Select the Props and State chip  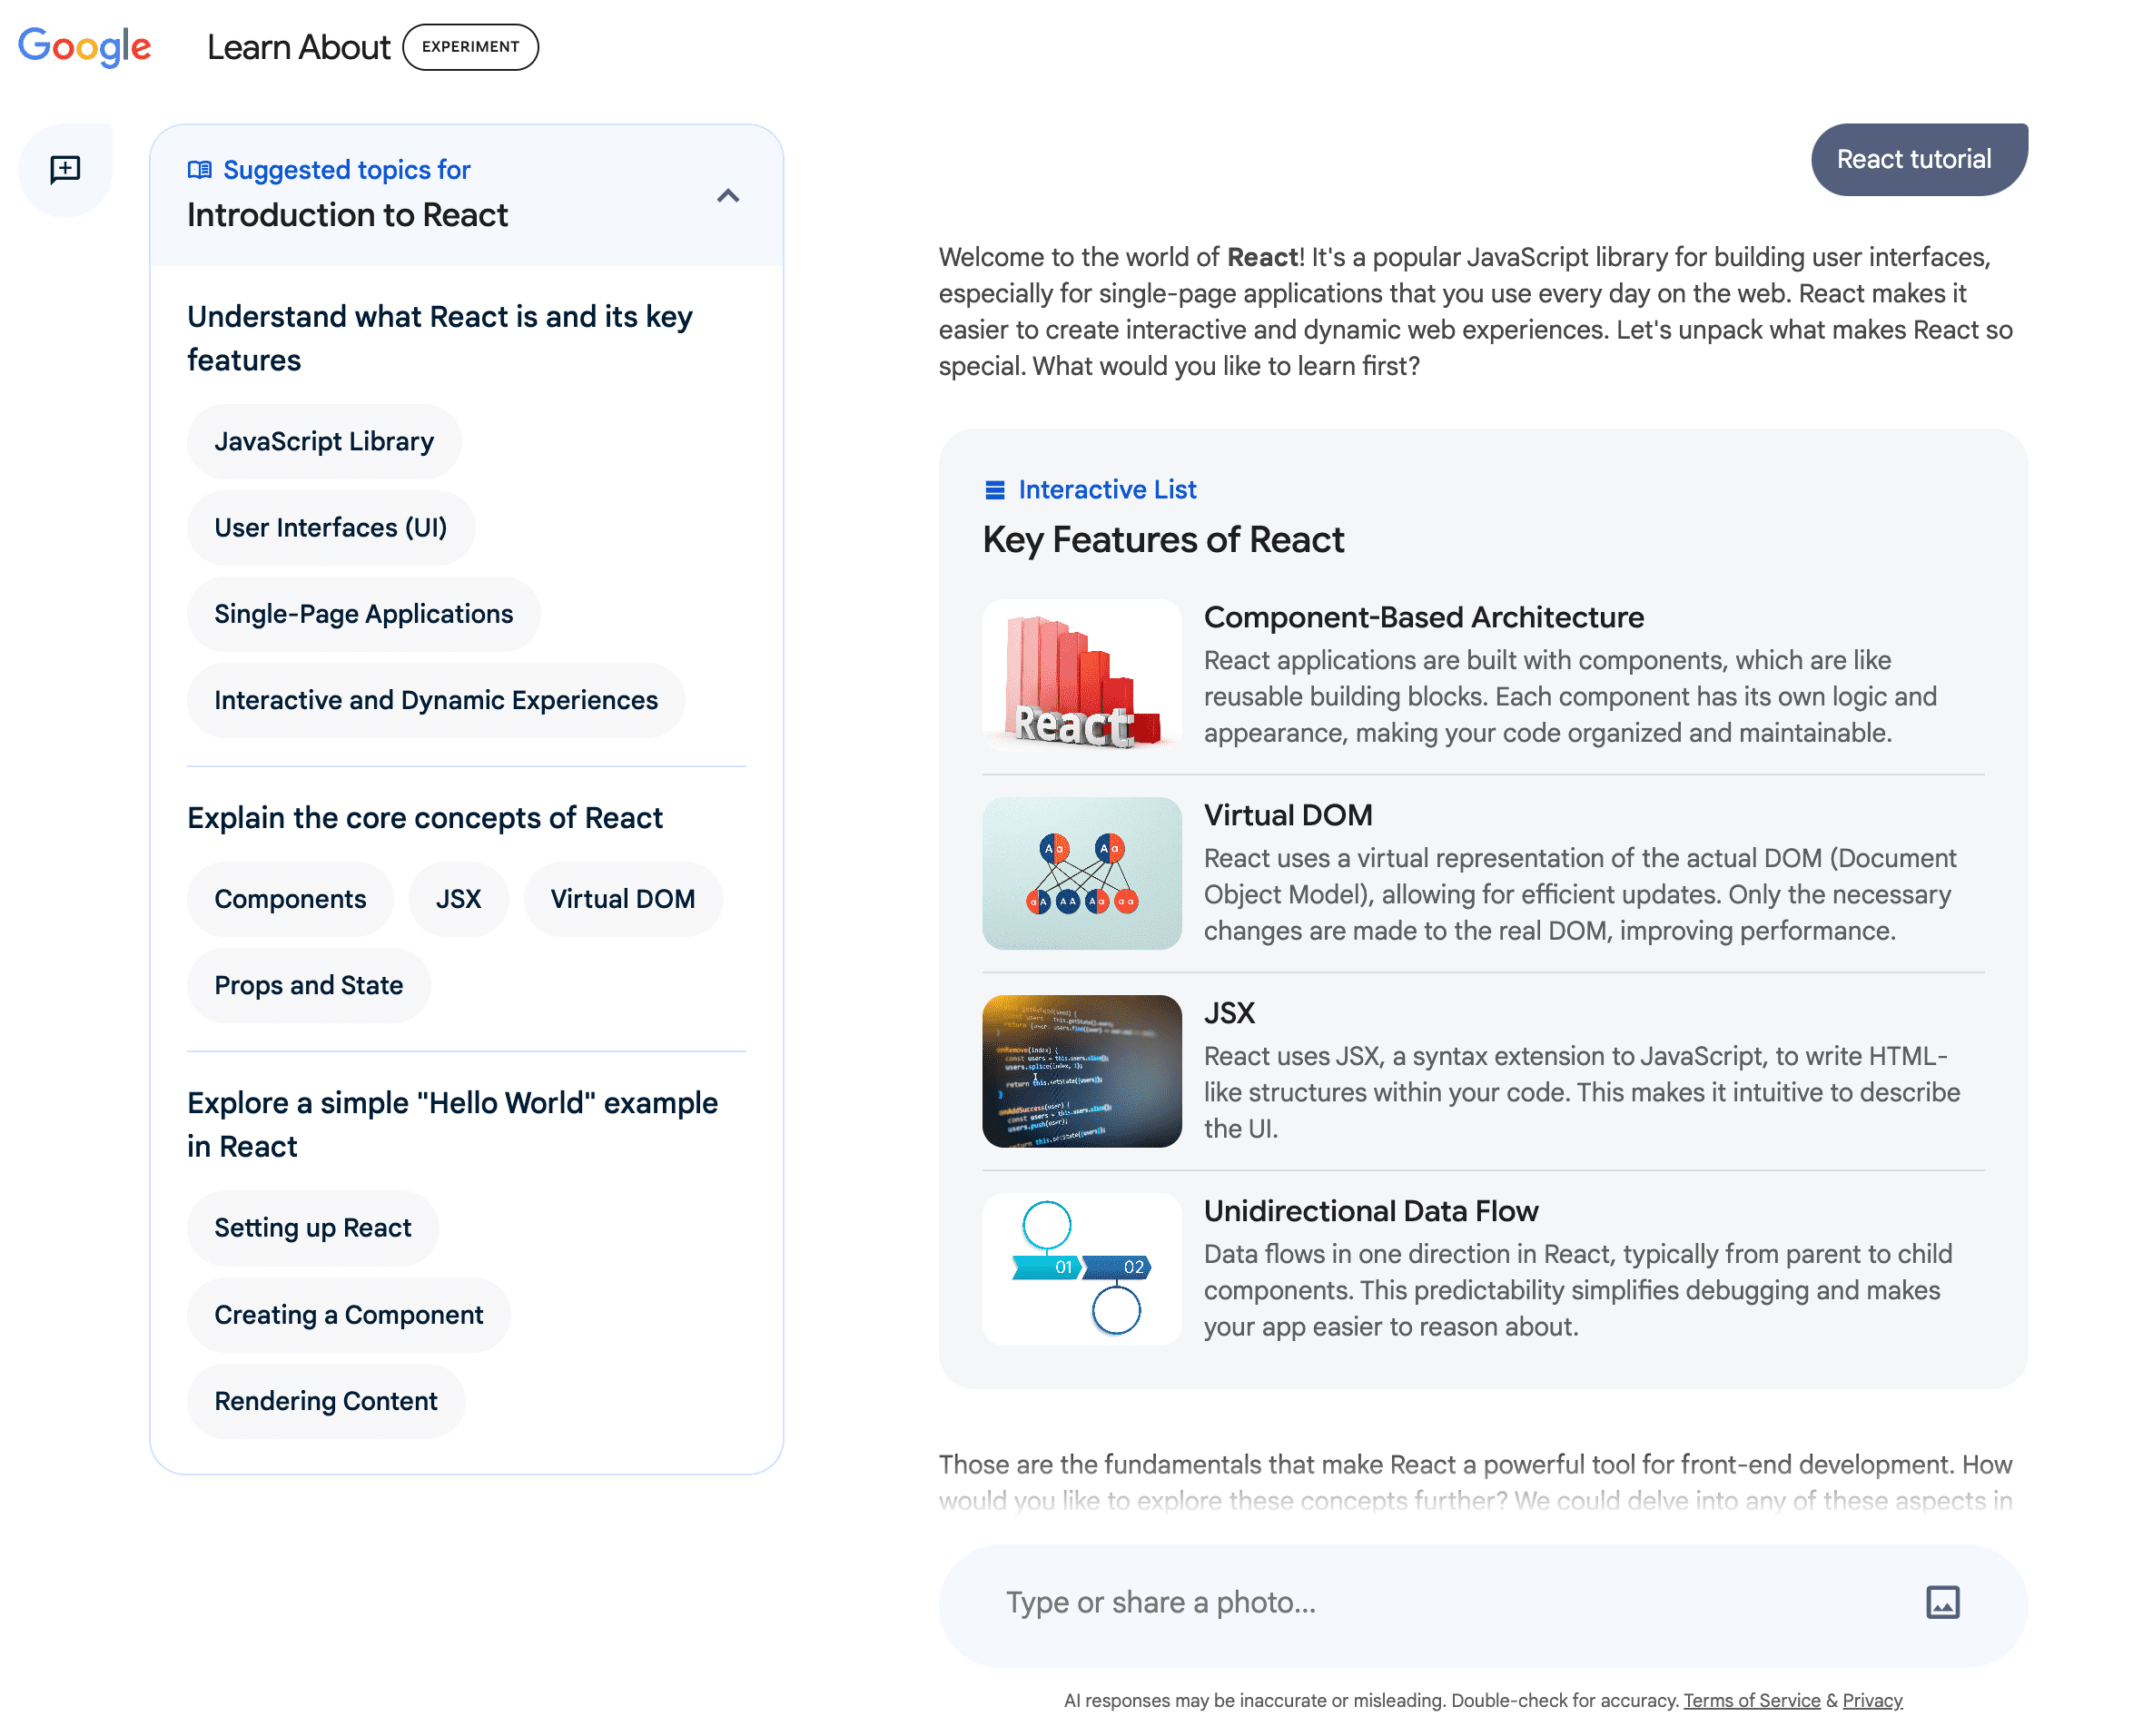308,985
